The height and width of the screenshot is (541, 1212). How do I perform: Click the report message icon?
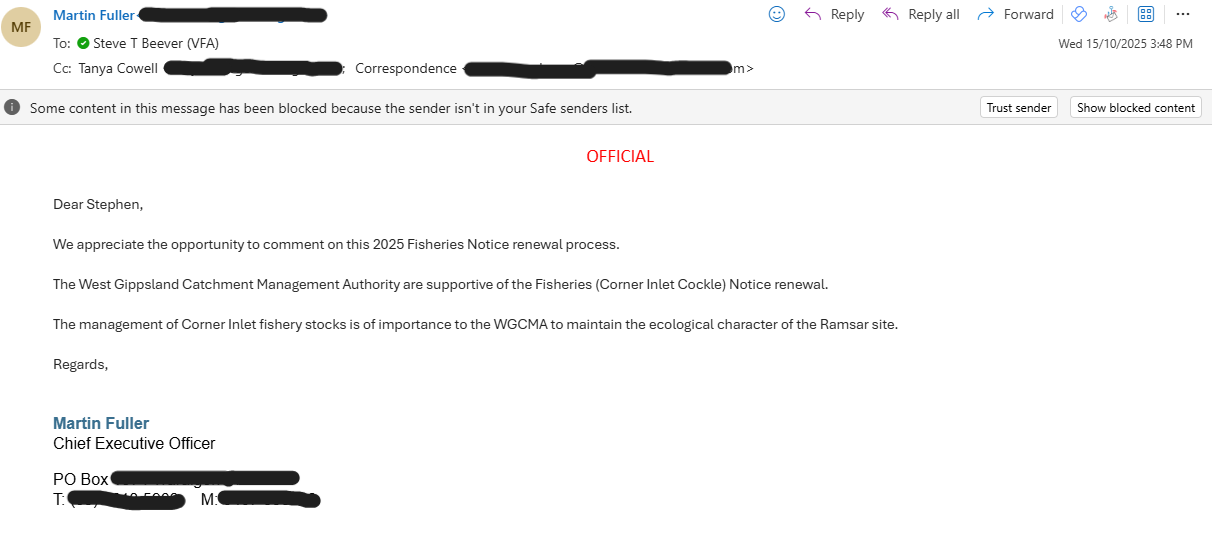tap(1111, 14)
